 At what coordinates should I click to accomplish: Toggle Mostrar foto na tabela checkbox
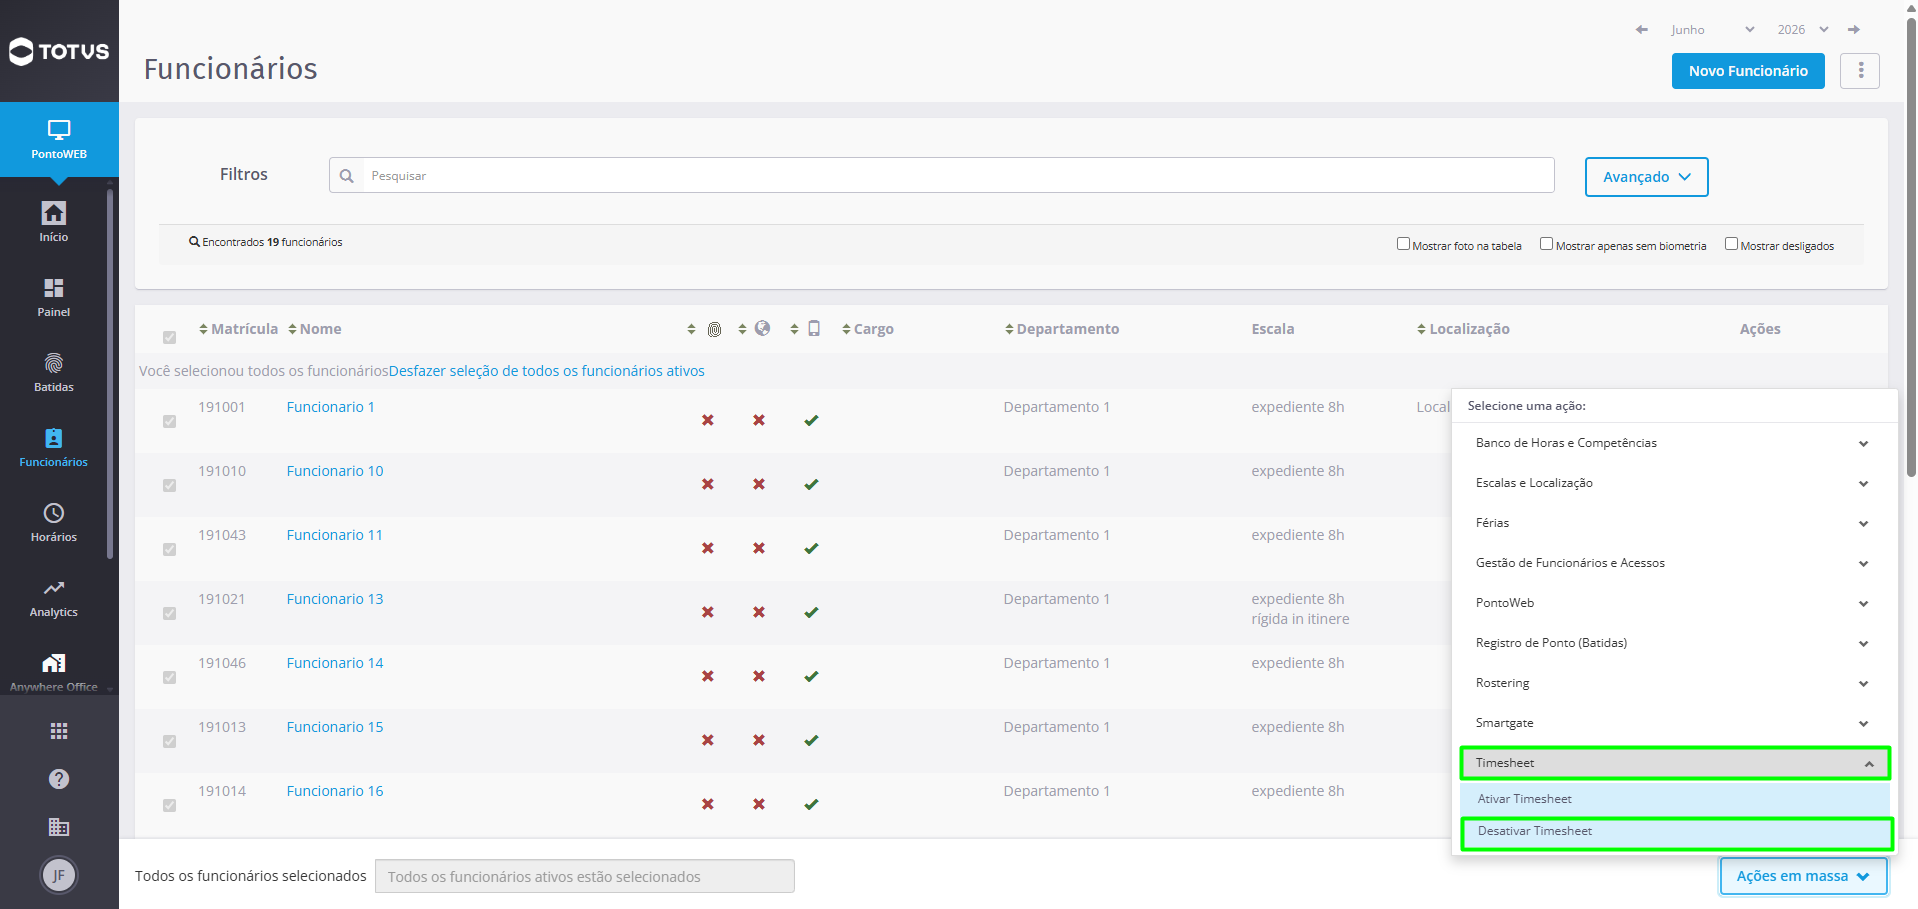point(1403,244)
